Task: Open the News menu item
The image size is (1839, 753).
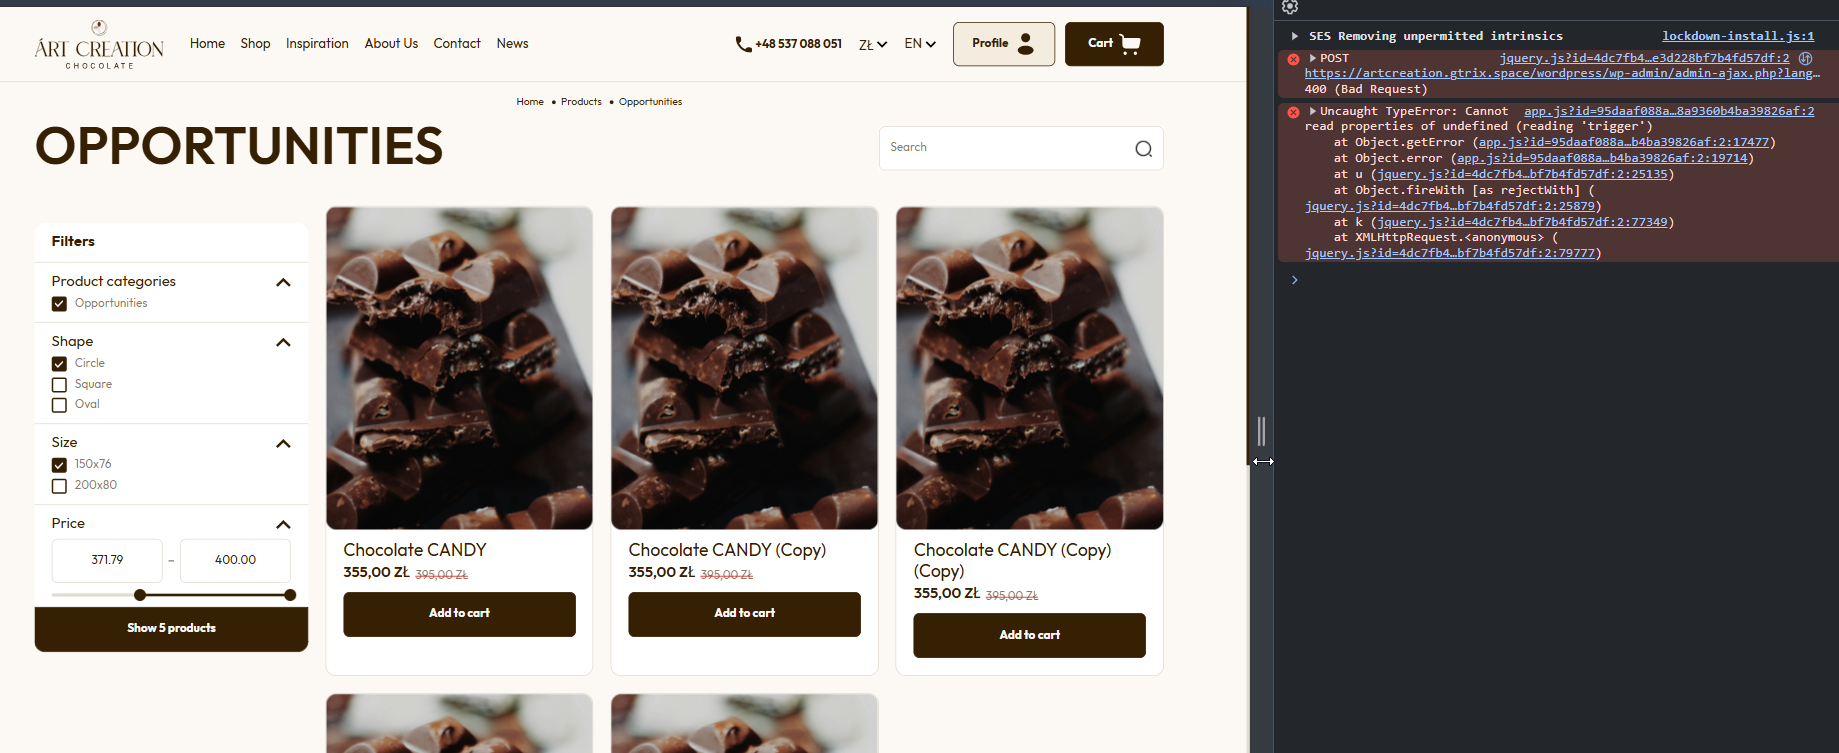Action: coord(512,43)
